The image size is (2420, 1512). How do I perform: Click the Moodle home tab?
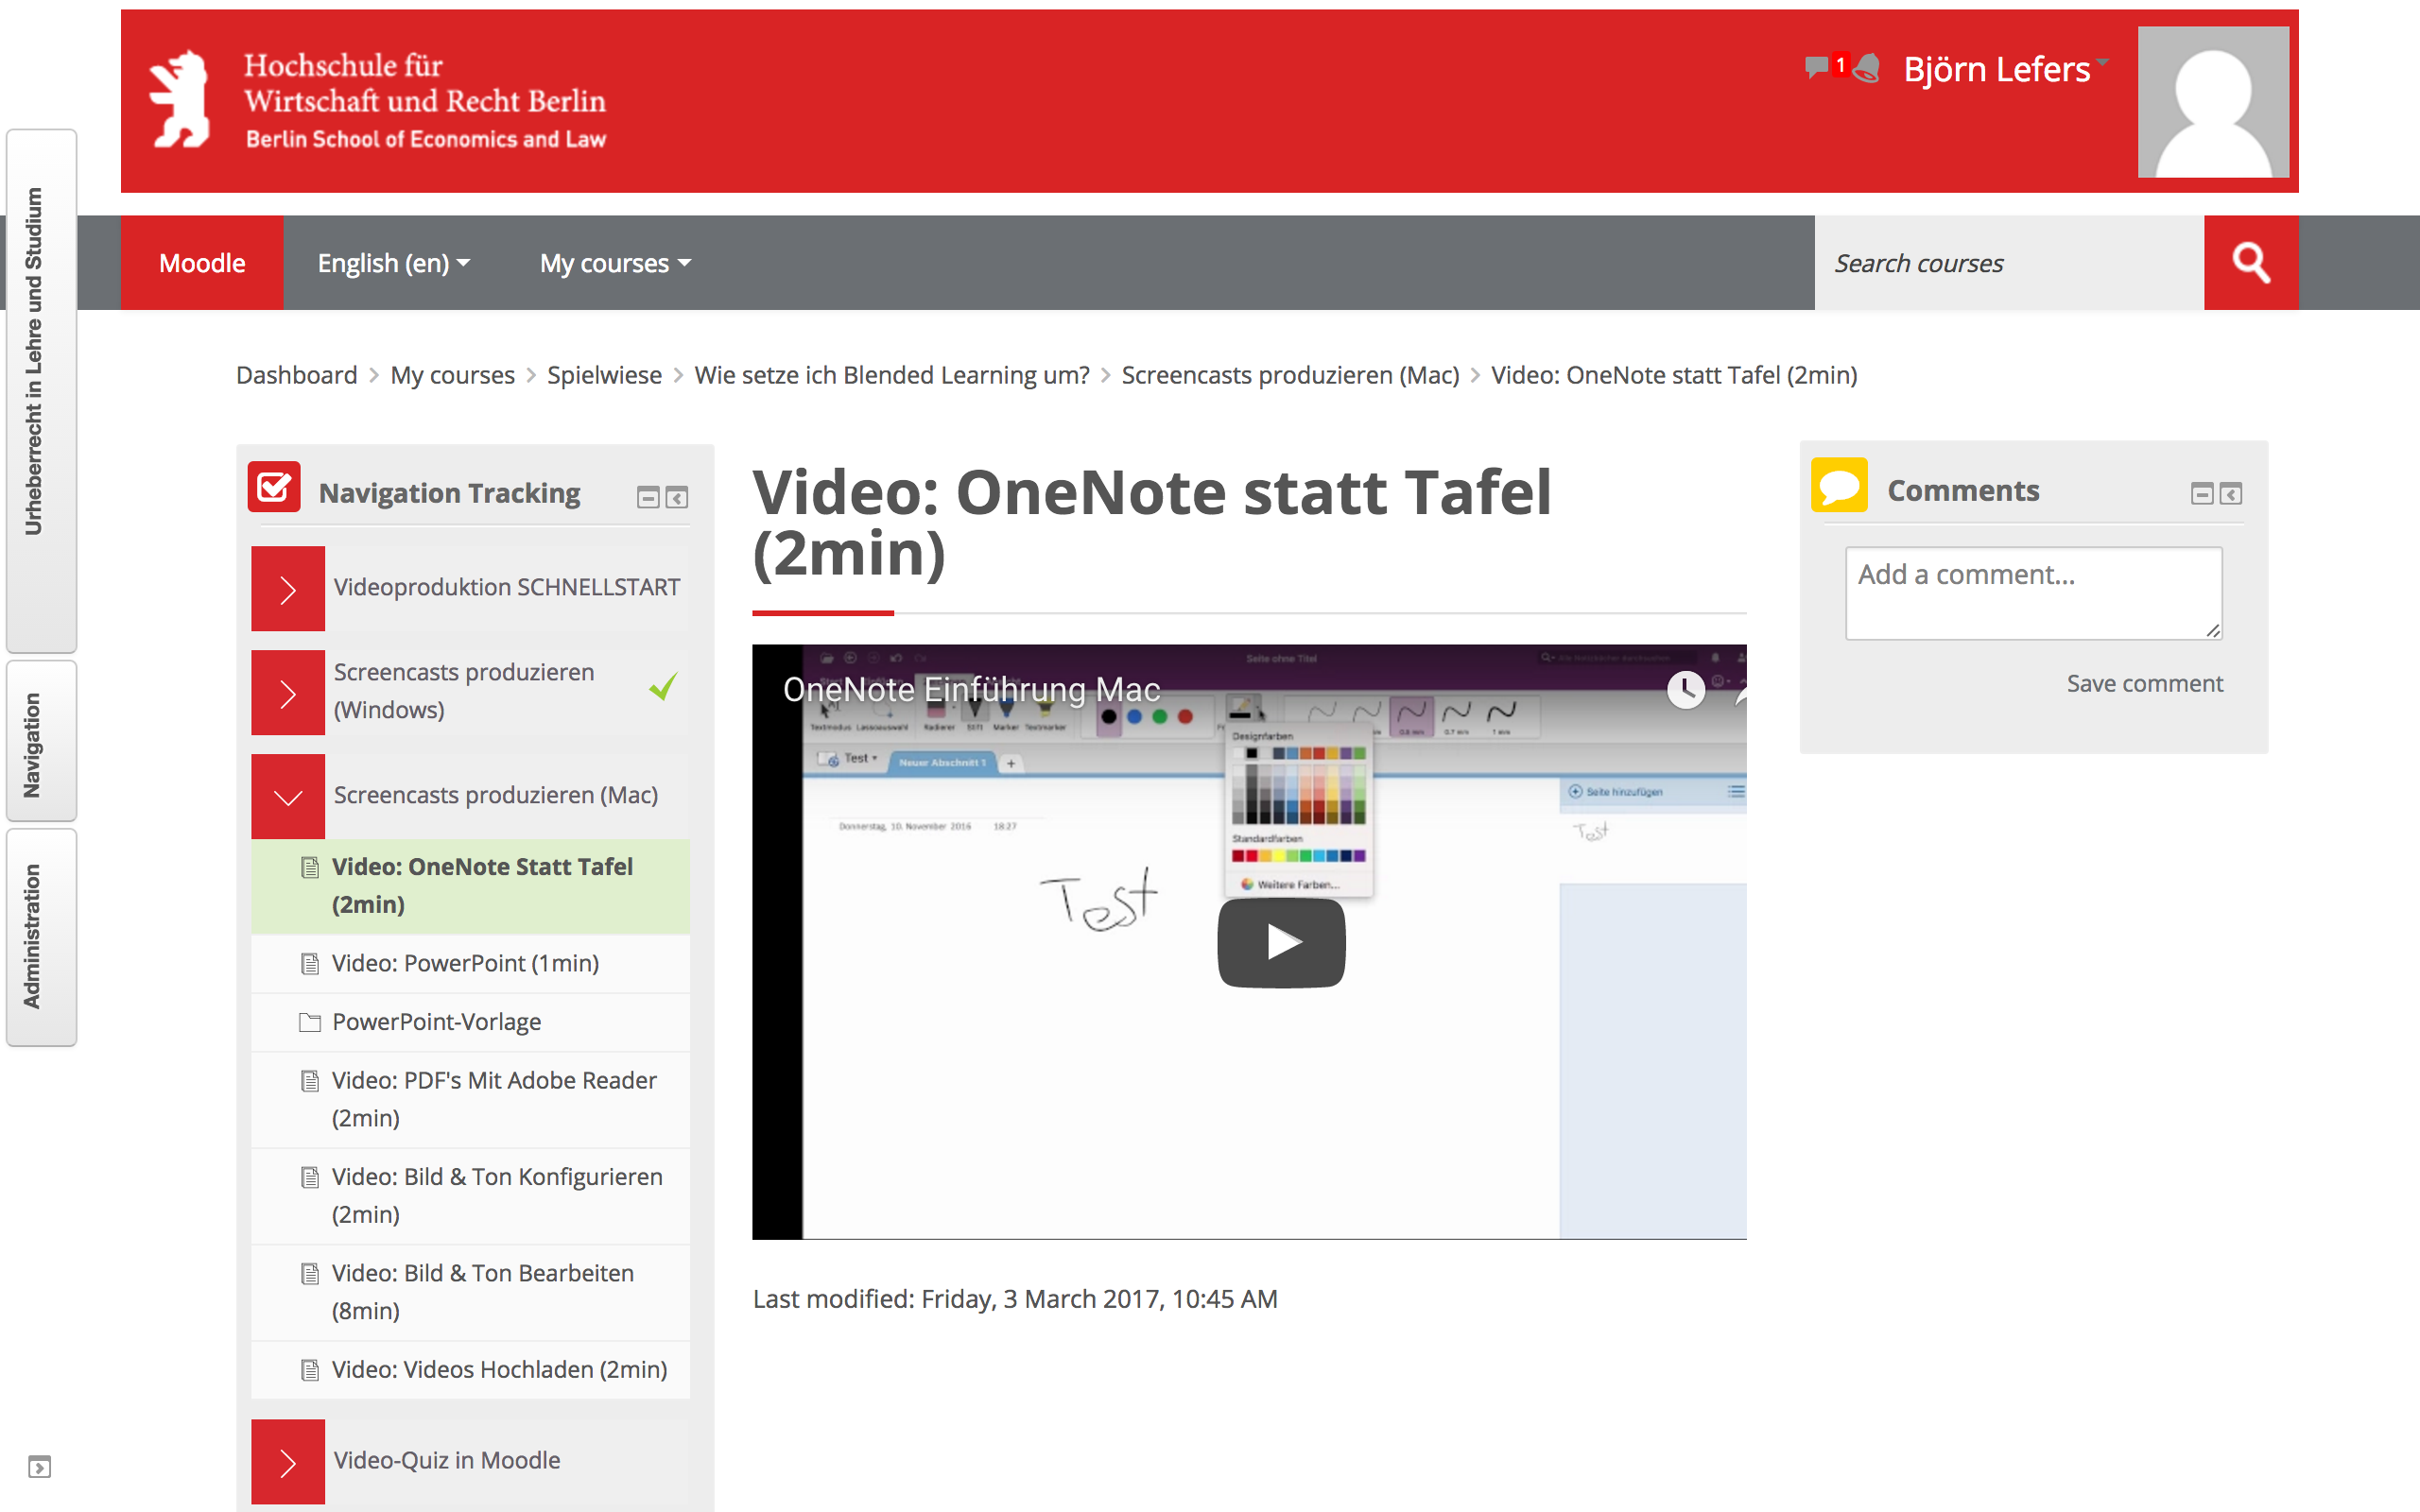pos(202,263)
